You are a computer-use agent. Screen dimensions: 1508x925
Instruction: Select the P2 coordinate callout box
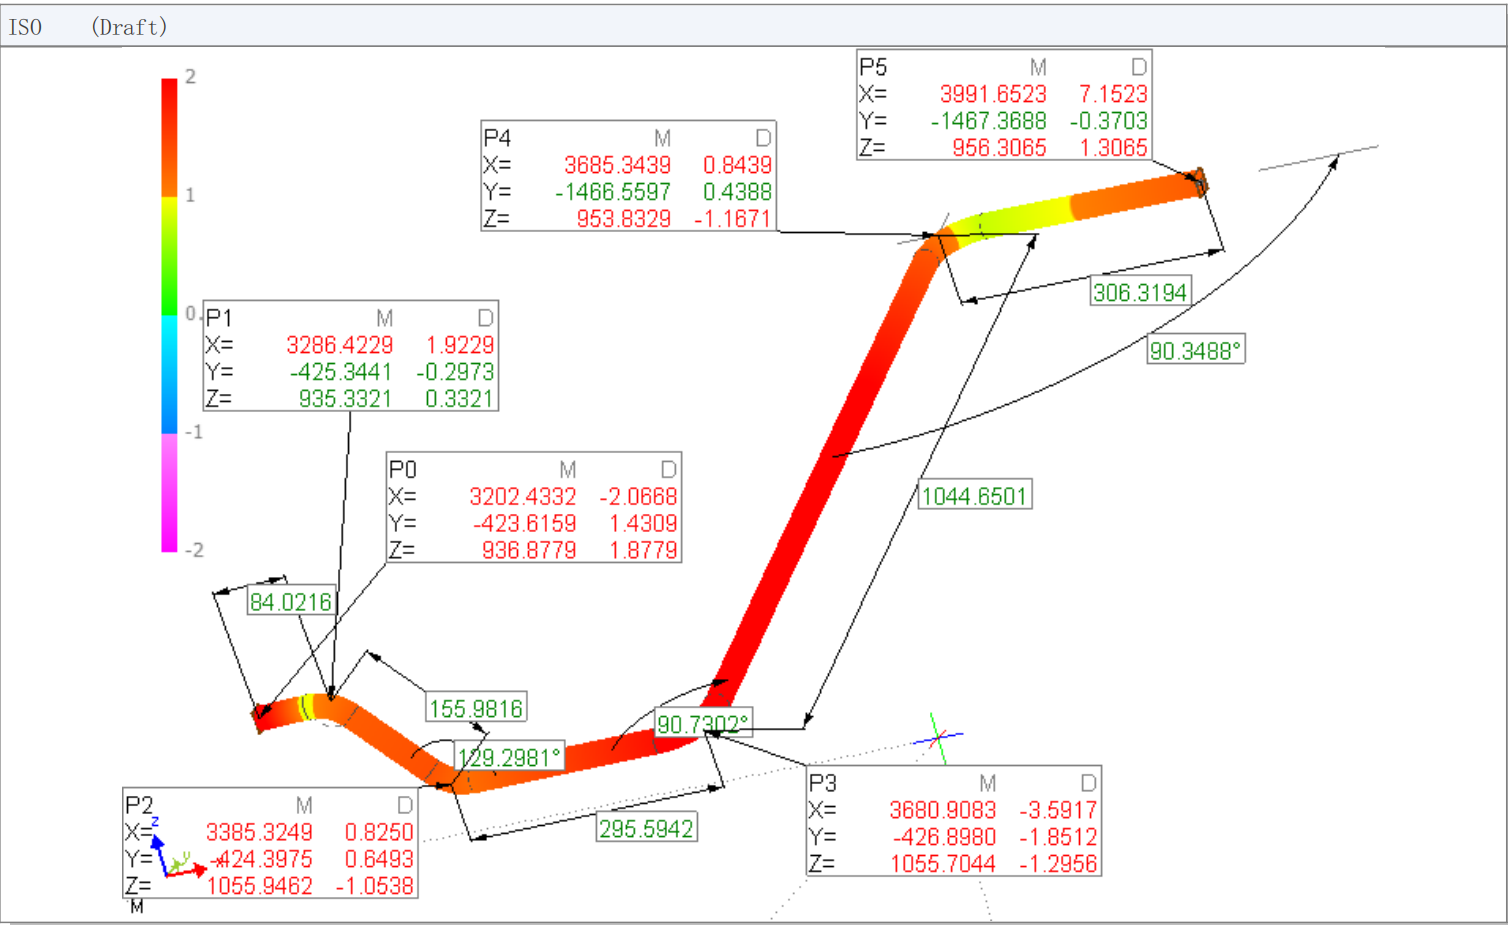pos(270,845)
